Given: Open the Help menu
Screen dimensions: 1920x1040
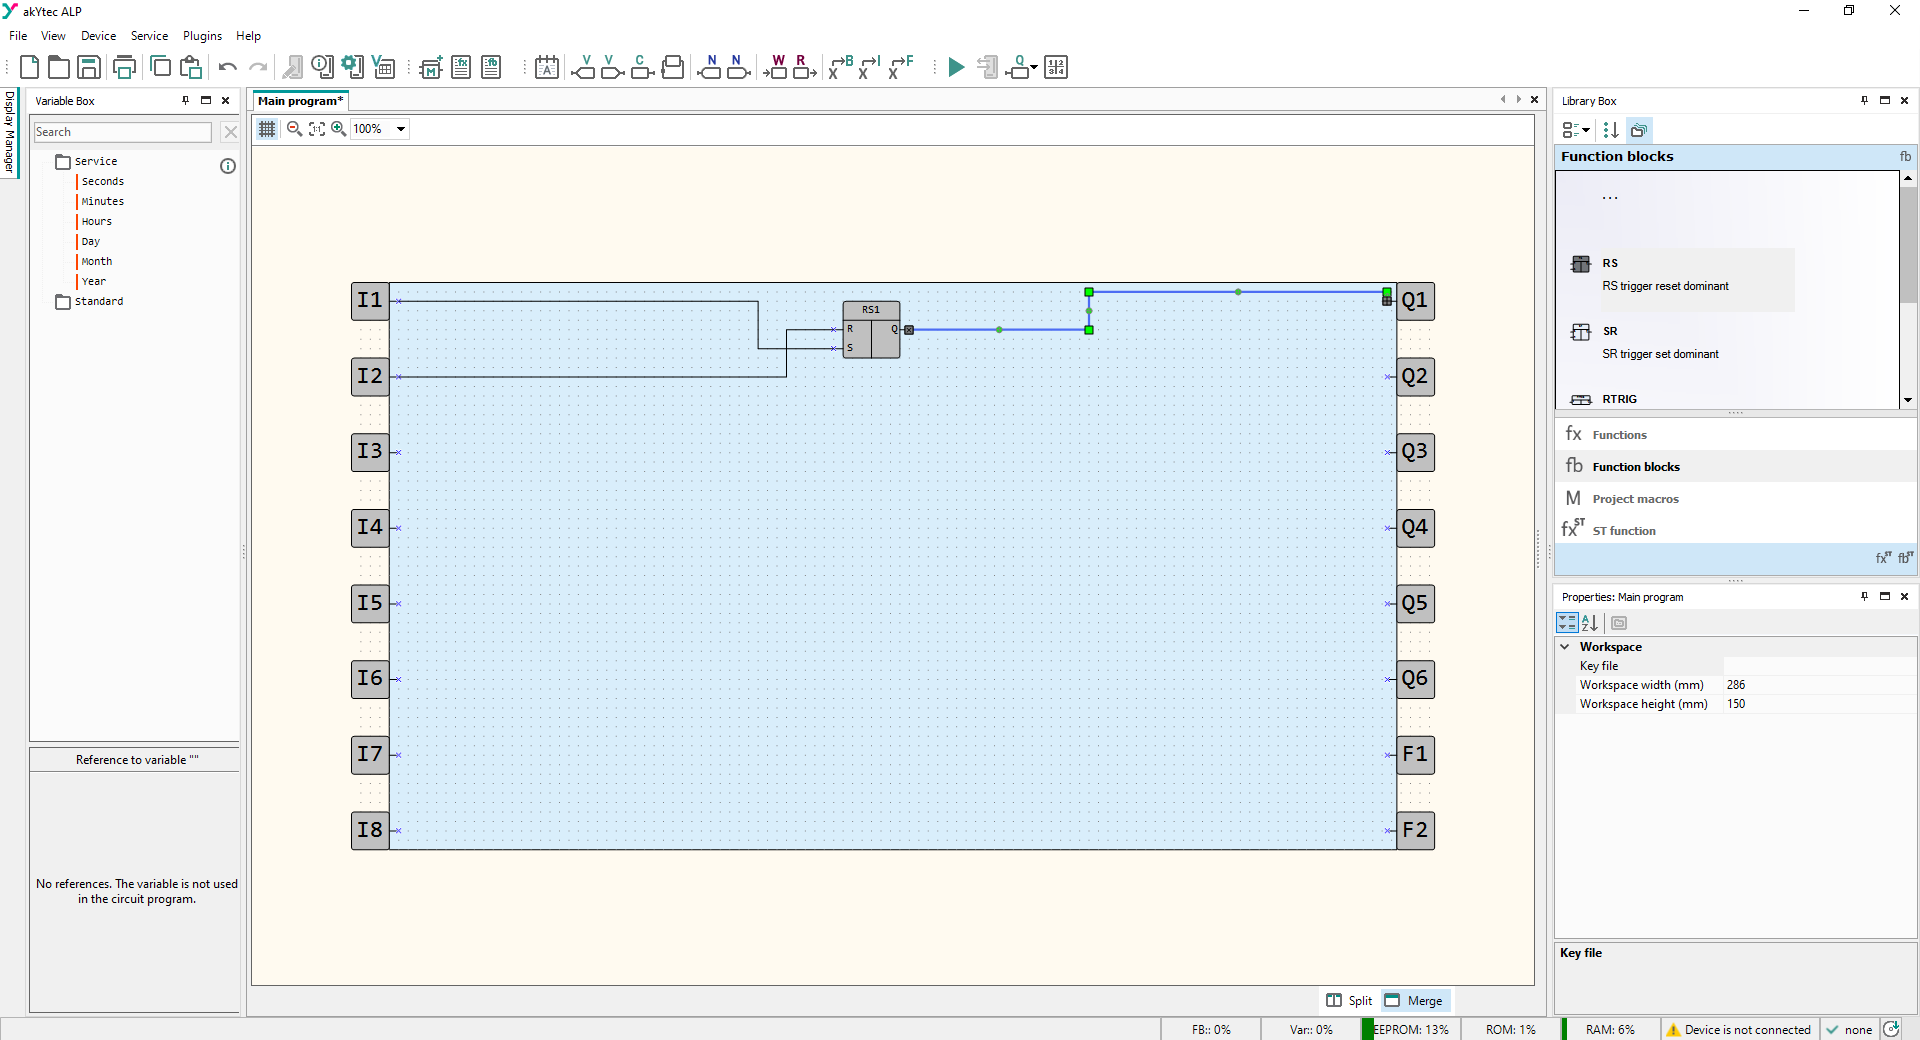Looking at the screenshot, I should [x=248, y=36].
